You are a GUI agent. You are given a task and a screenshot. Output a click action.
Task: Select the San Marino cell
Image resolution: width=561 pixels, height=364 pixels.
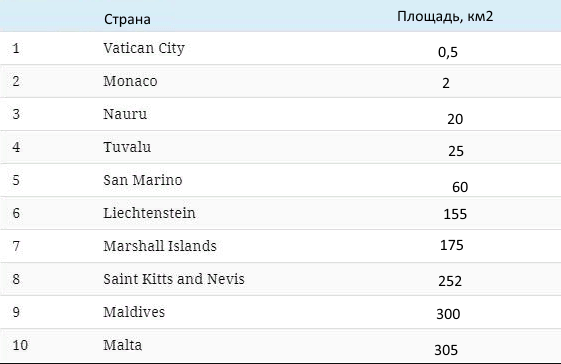[x=143, y=180]
